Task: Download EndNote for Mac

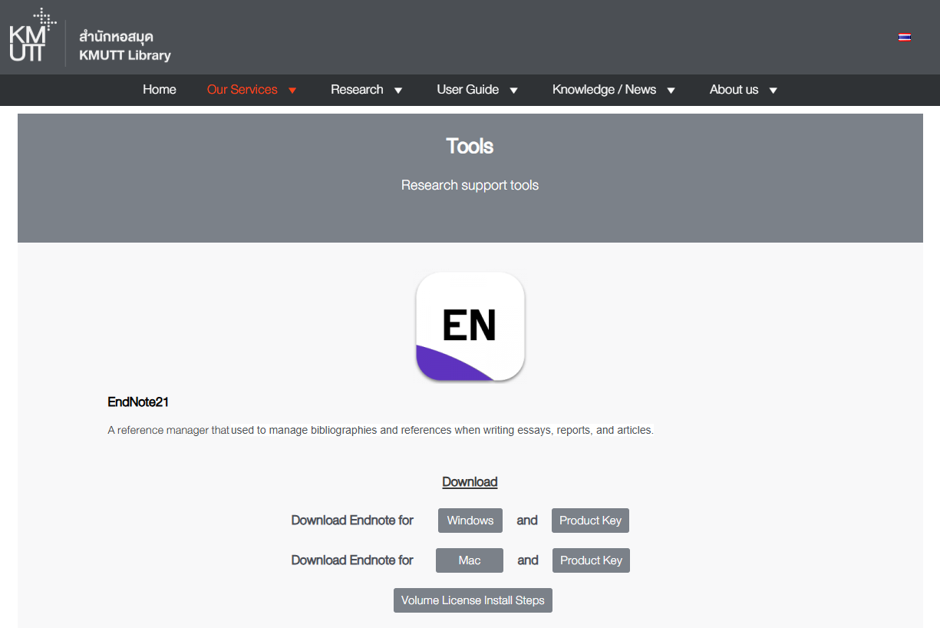Action: pos(469,560)
